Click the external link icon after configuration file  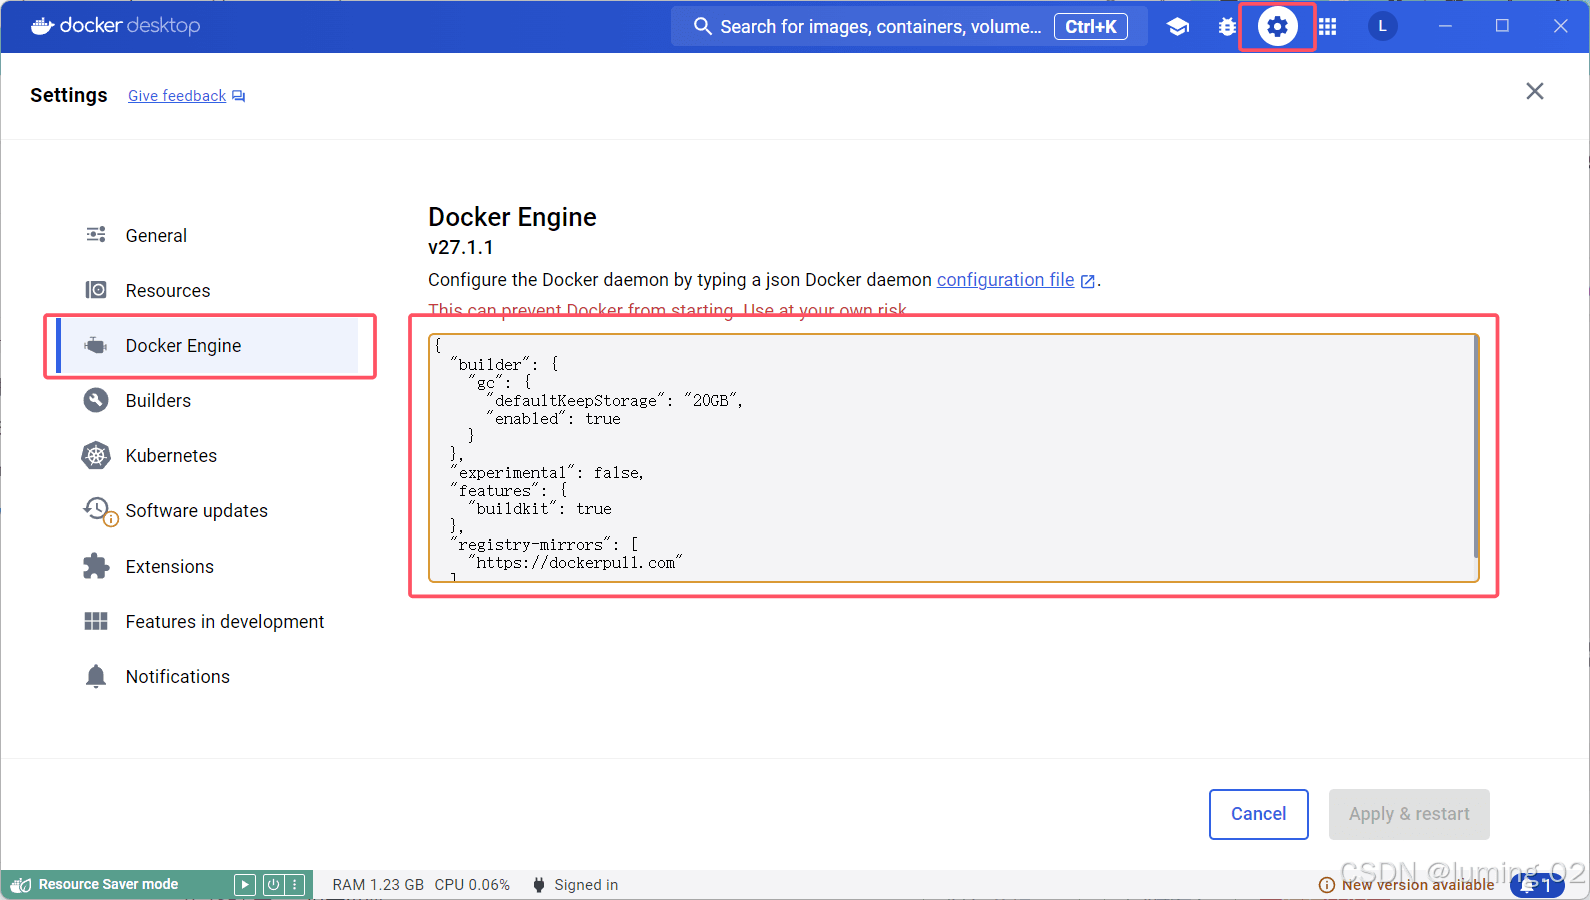click(1088, 282)
